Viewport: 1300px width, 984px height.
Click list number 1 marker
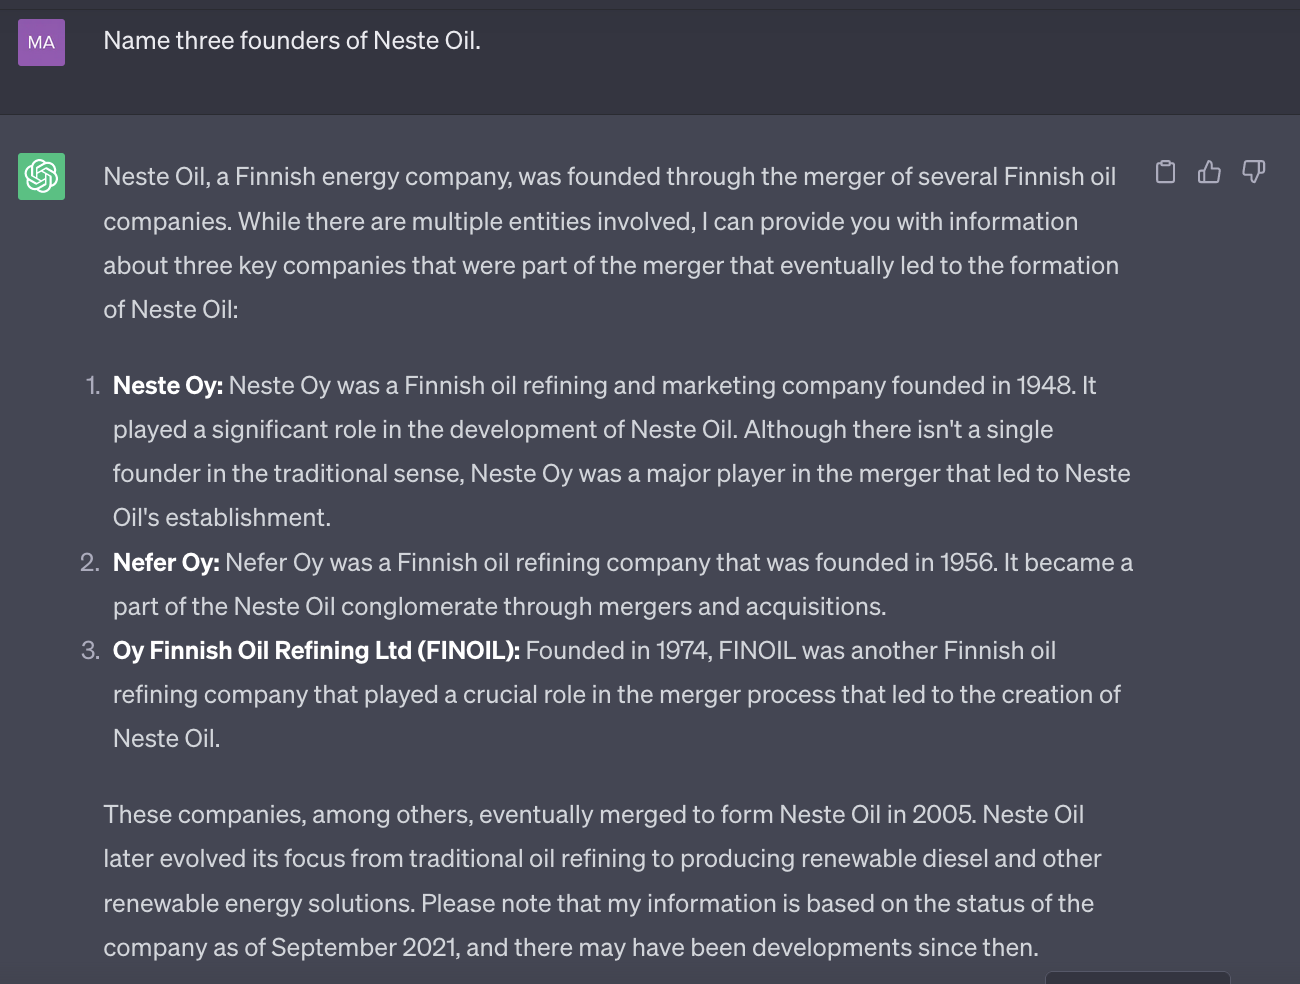[x=93, y=386]
